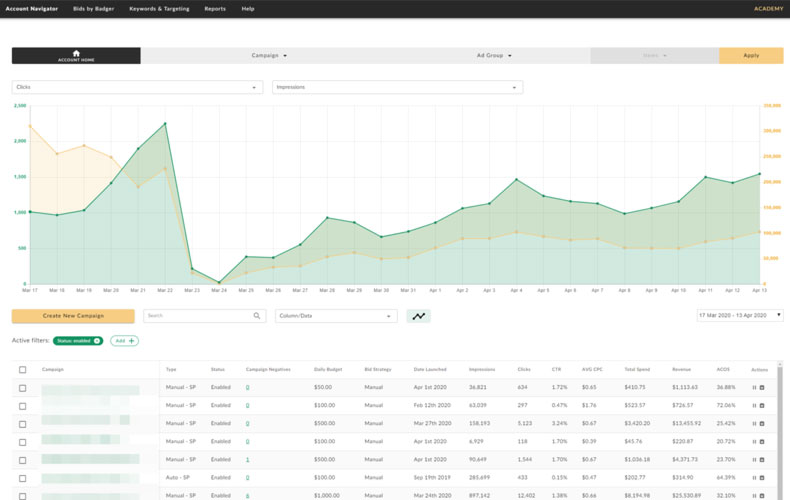Check the campaign row with 90,649 impressions
This screenshot has height=500, width=790.
[23, 460]
